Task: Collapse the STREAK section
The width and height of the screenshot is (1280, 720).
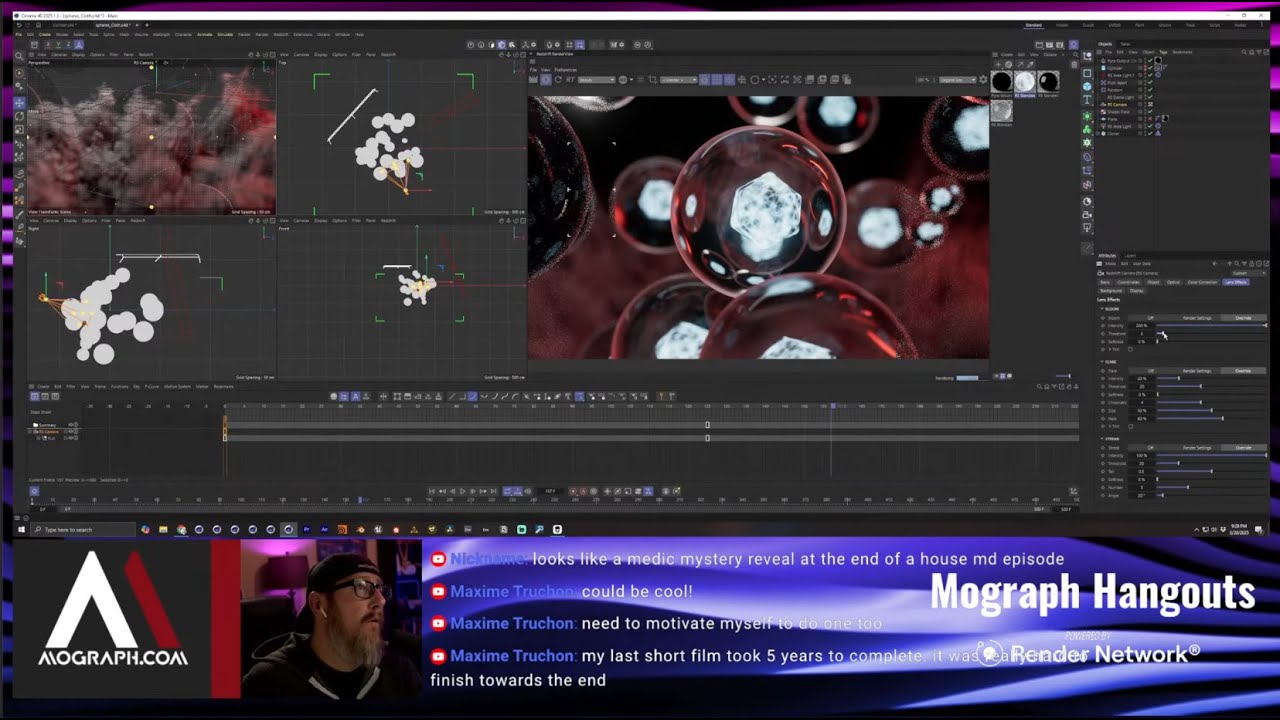Action: point(1102,439)
